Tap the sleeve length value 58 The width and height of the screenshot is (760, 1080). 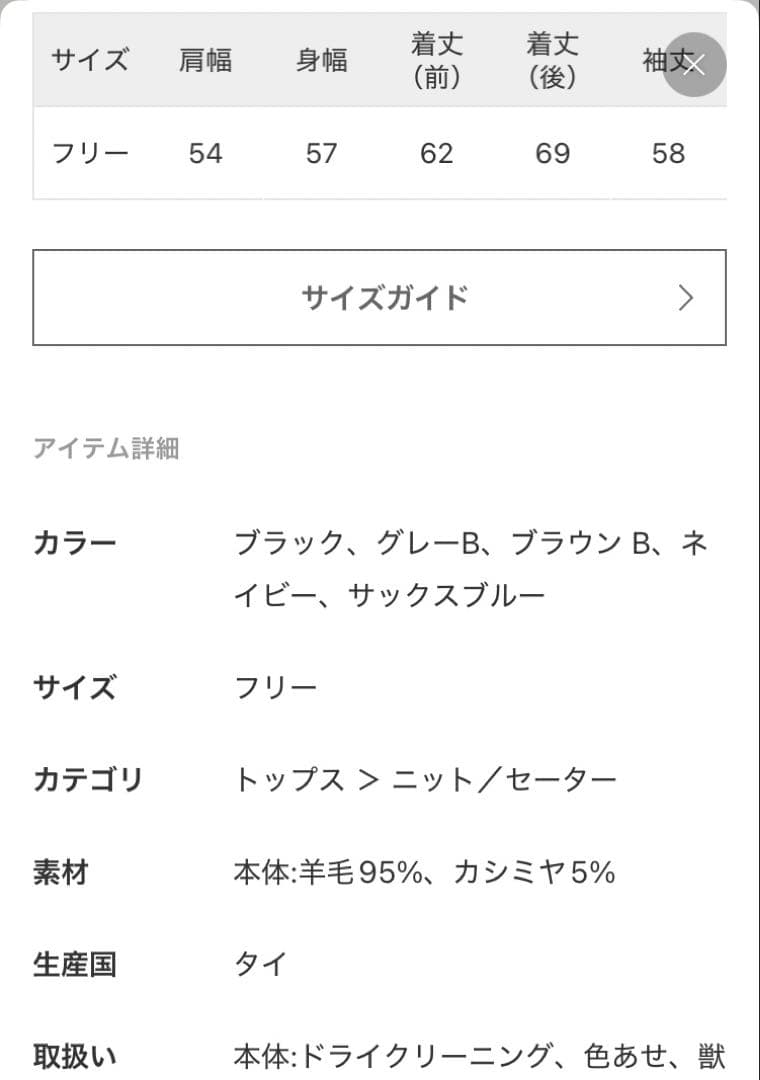coord(669,154)
